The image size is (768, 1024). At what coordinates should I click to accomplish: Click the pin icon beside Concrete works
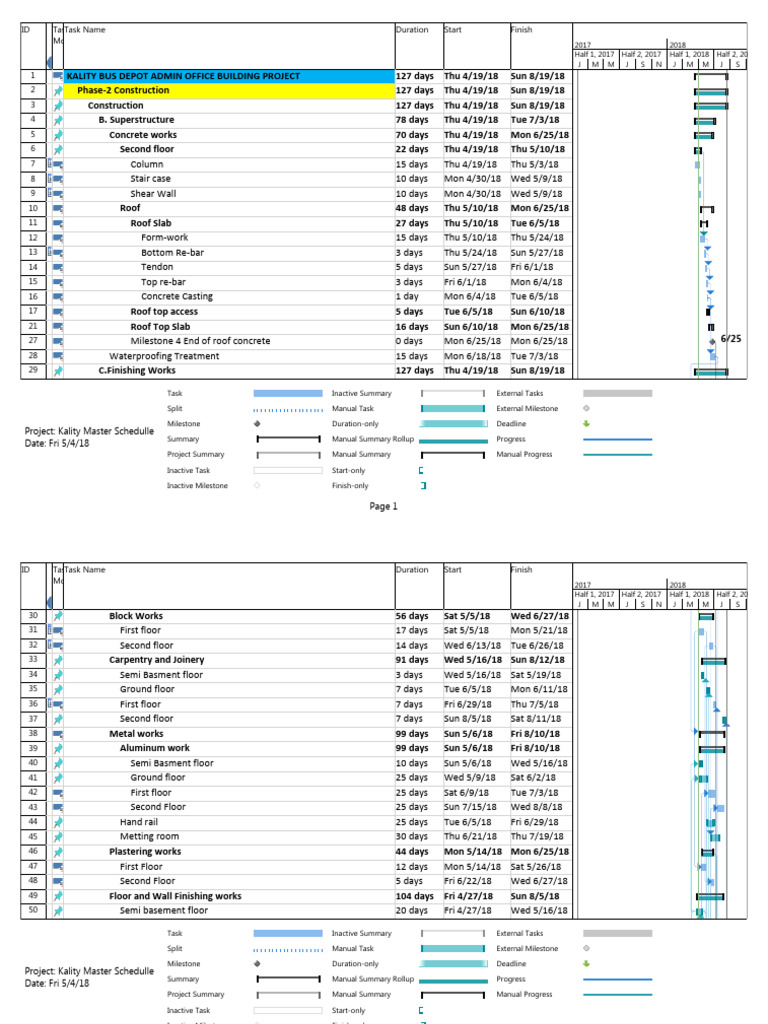point(58,135)
